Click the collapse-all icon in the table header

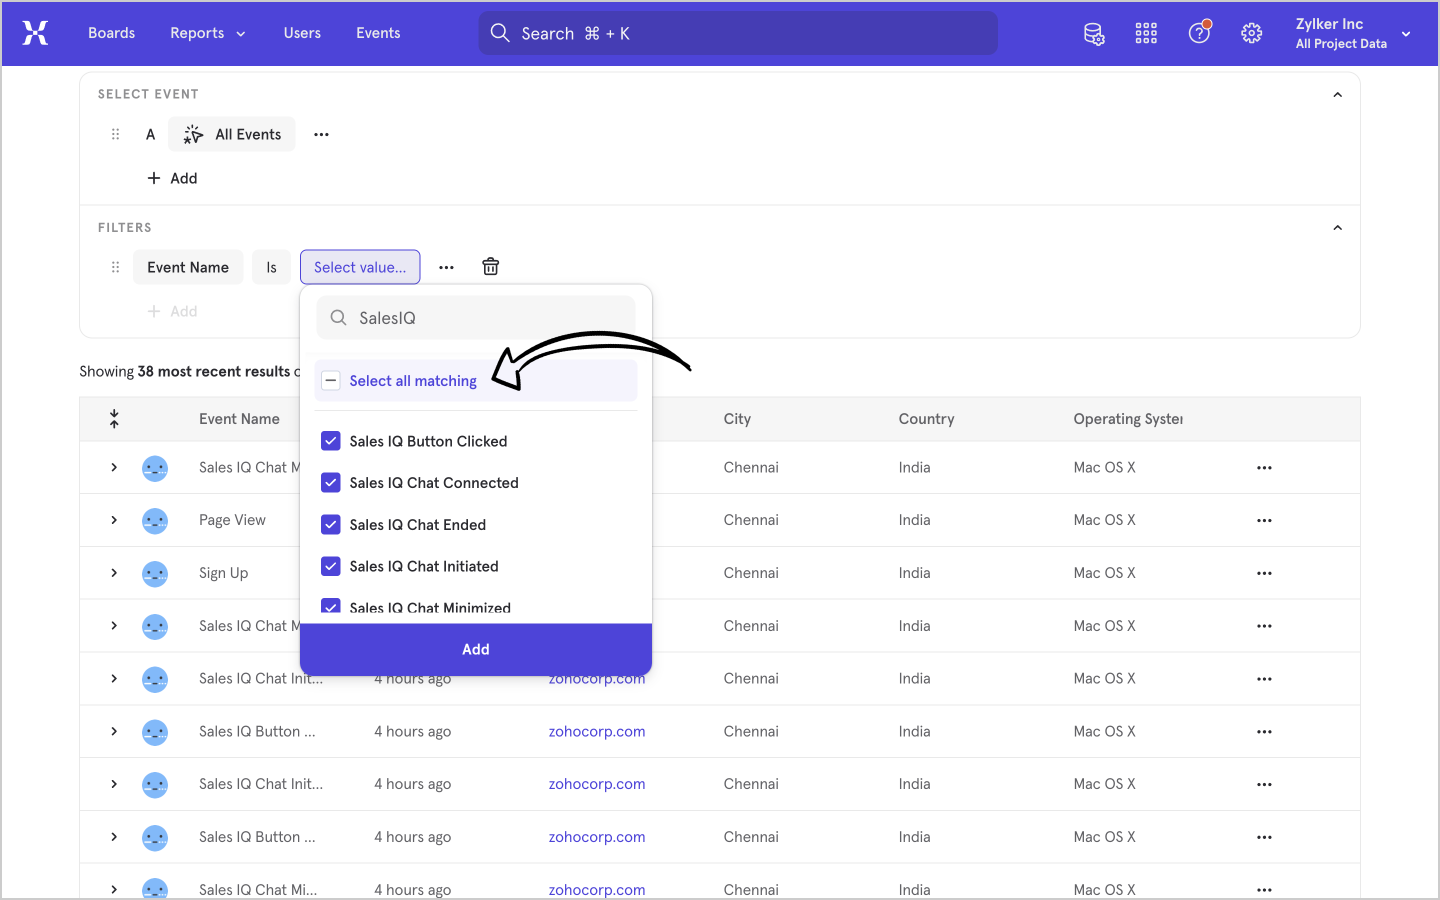tap(114, 419)
